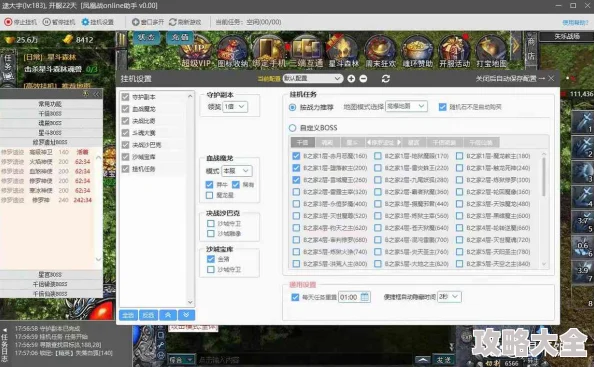Image resolution: width=594 pixels, height=367 pixels.
Task: Open the 连环赞助 pot icon
Action: 417,51
